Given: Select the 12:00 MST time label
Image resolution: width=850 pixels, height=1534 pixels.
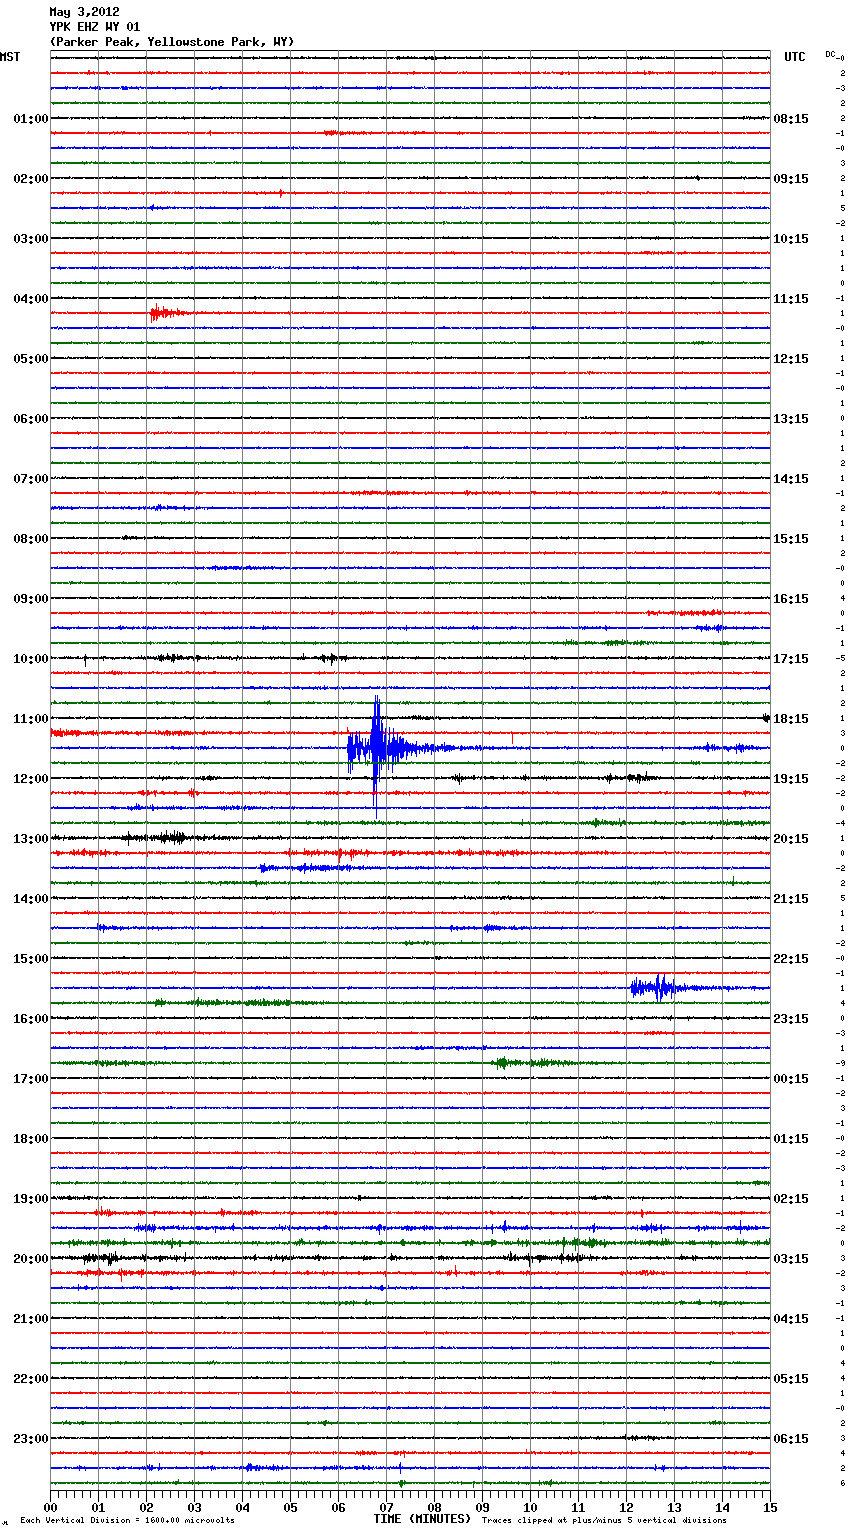Looking at the screenshot, I should click(x=31, y=778).
